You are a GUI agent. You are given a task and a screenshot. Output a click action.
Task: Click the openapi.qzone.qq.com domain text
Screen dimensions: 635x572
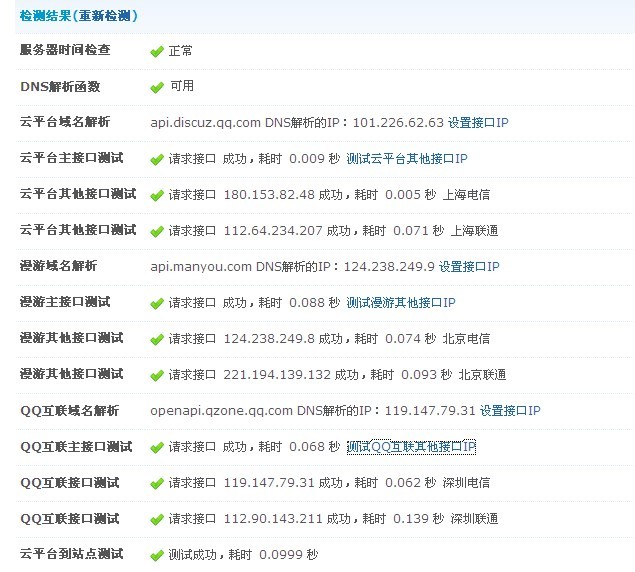222,411
